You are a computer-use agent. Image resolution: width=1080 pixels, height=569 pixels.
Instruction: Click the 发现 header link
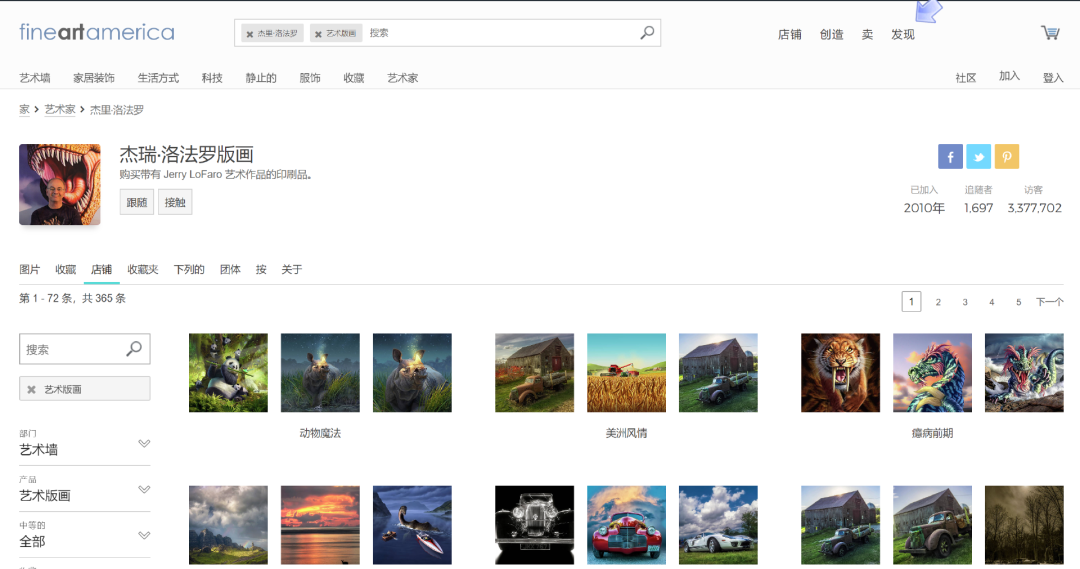click(902, 34)
